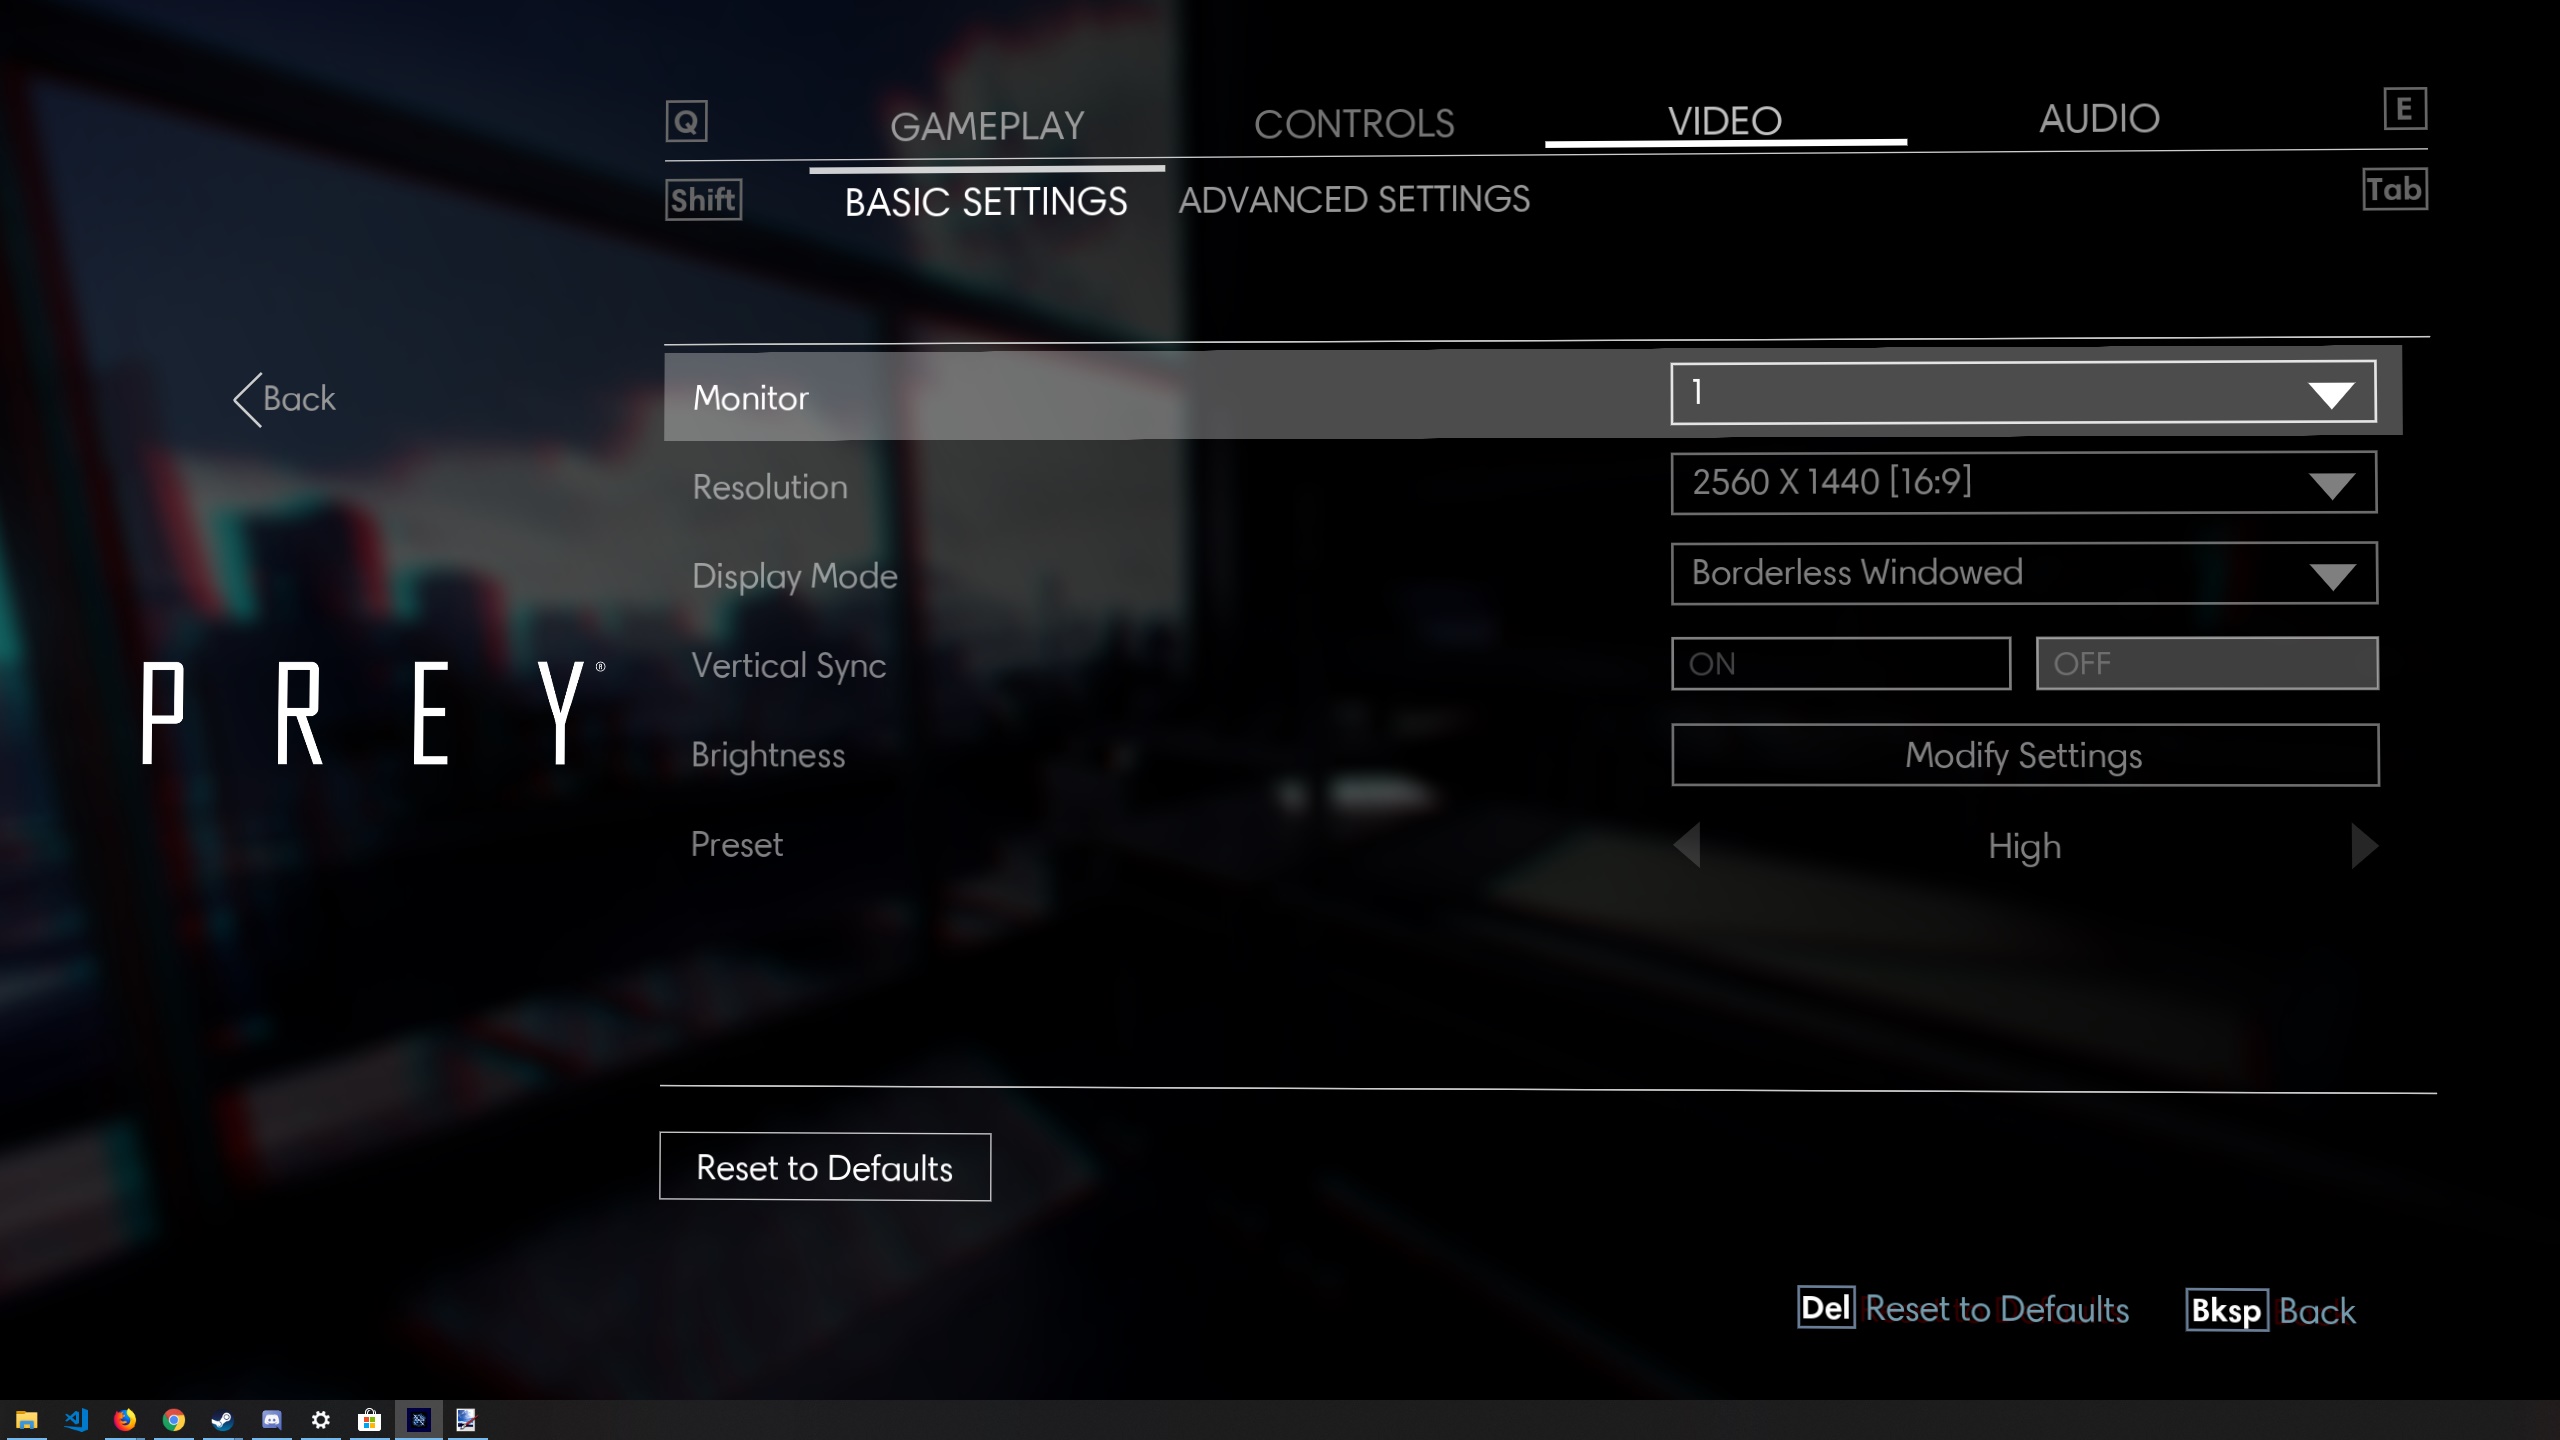This screenshot has width=2560, height=1440.
Task: Open the Display Mode dropdown
Action: [2024, 573]
